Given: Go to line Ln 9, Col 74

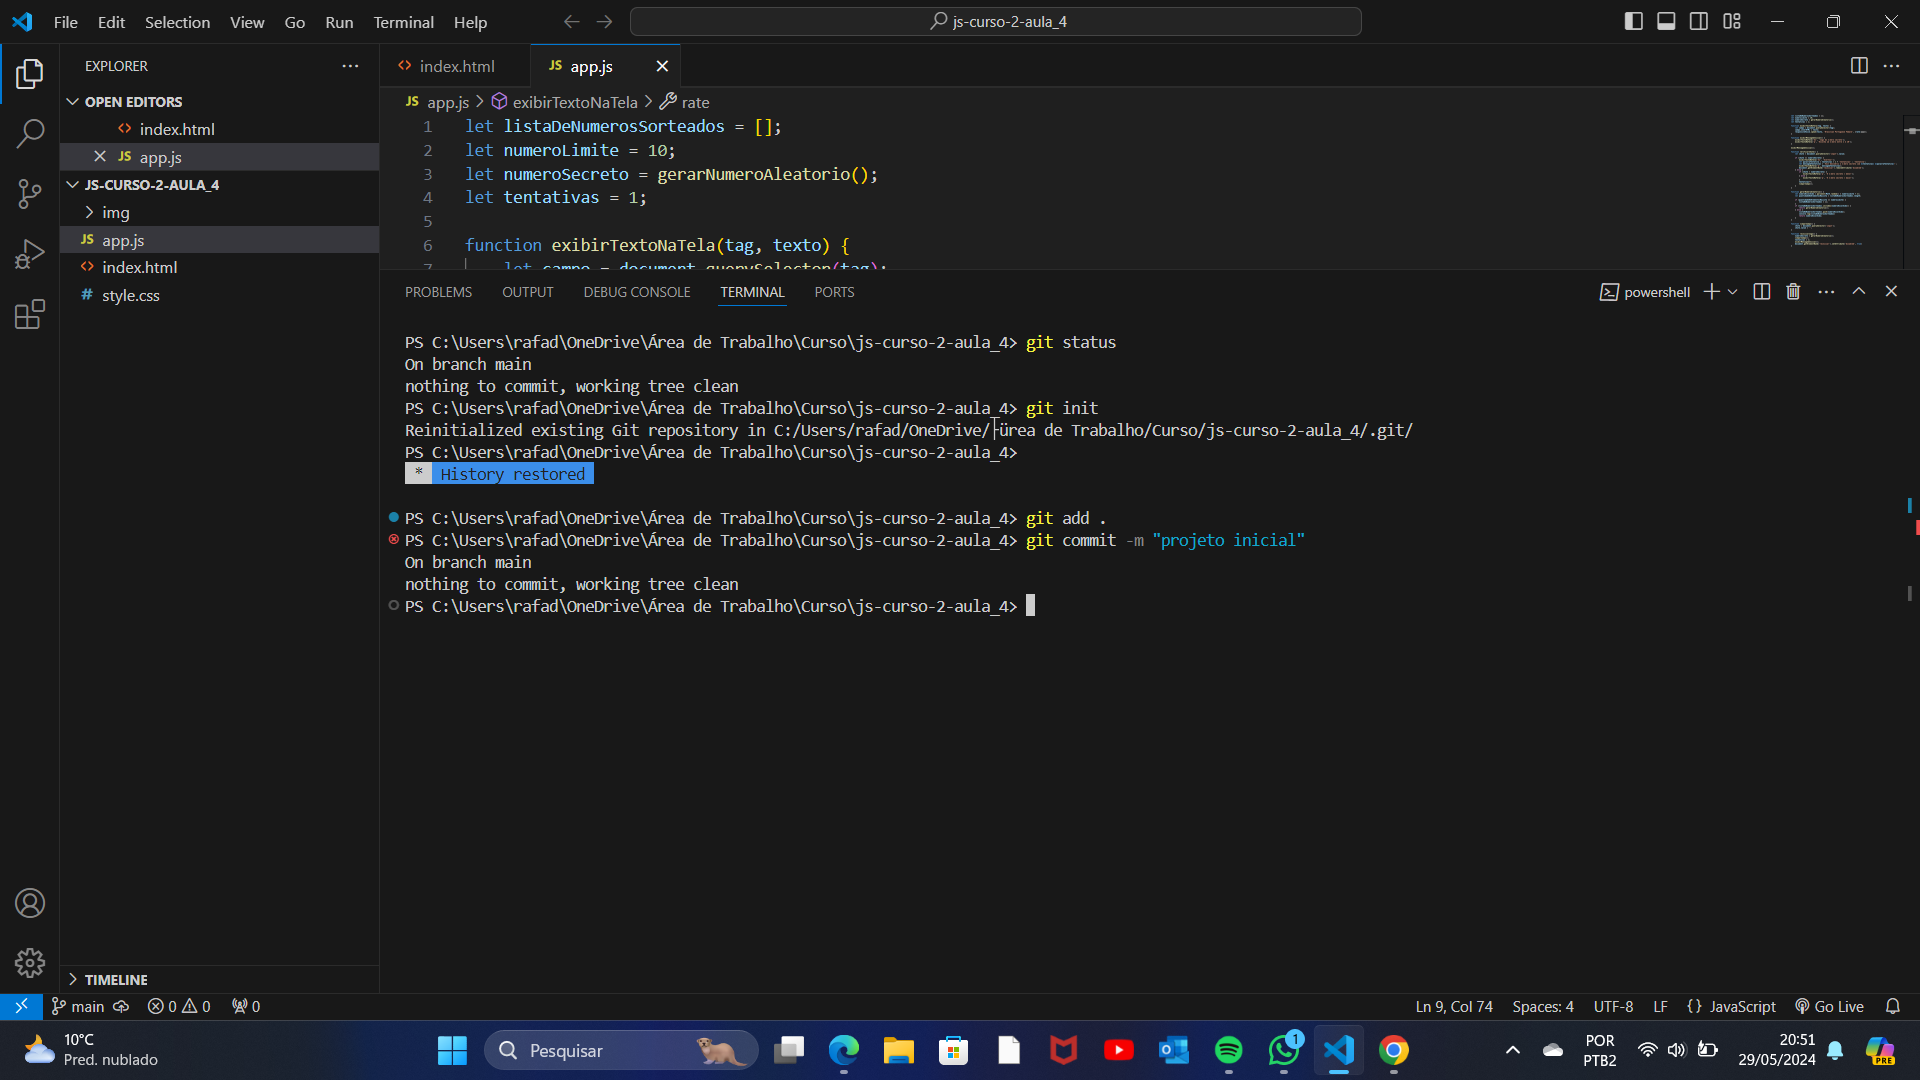Looking at the screenshot, I should pyautogui.click(x=1454, y=1006).
